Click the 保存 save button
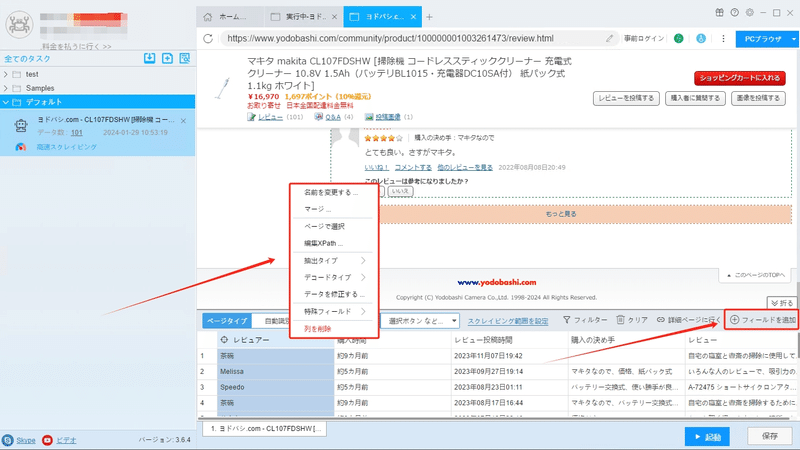 769,436
